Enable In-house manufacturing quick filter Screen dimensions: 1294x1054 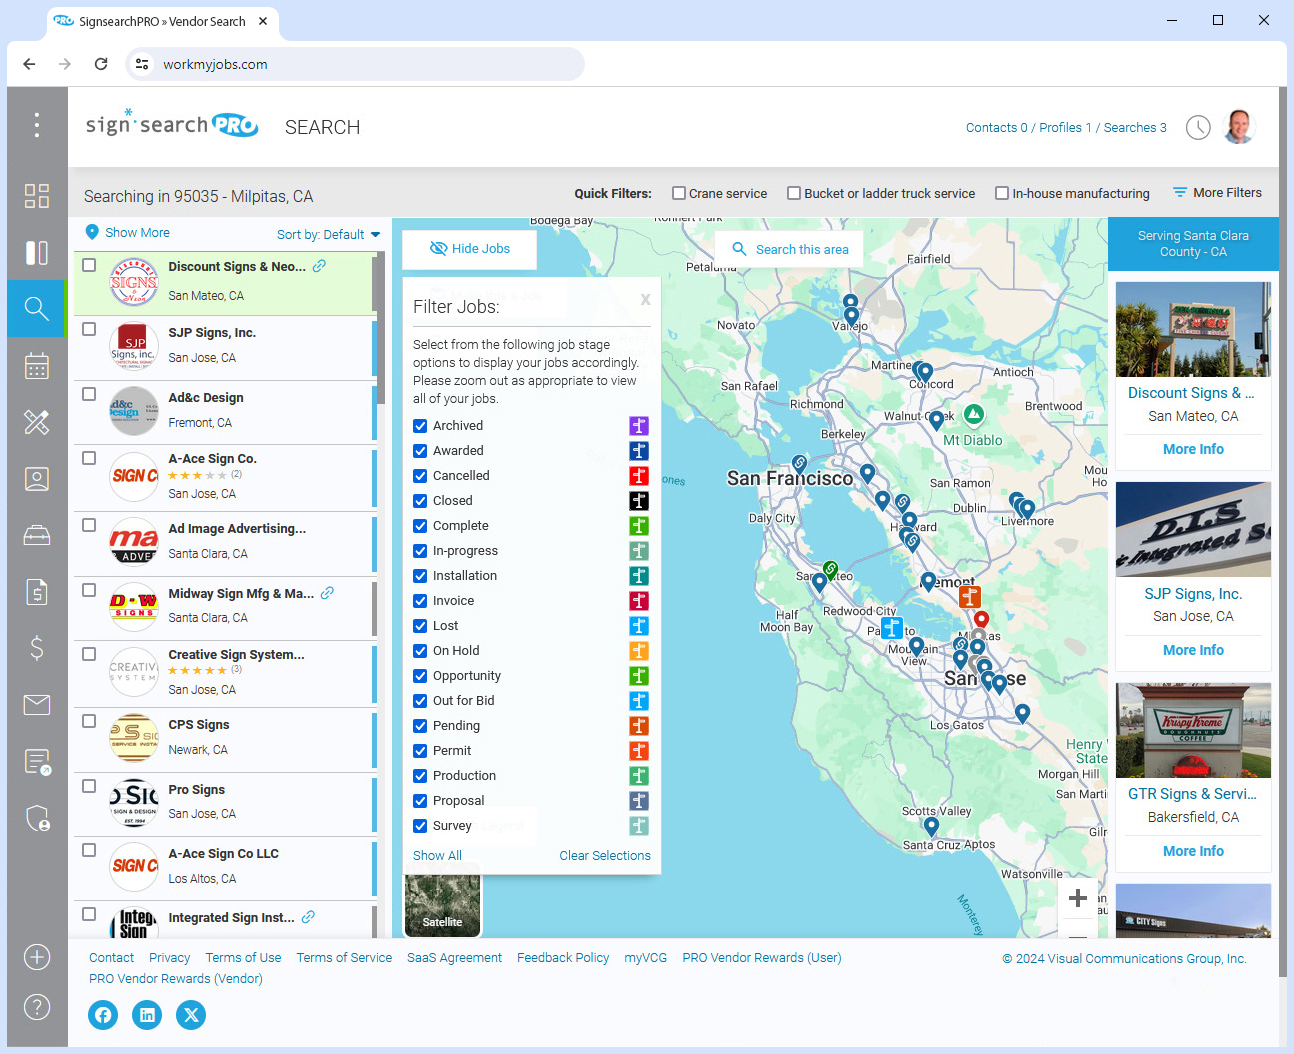pyautogui.click(x=1002, y=193)
